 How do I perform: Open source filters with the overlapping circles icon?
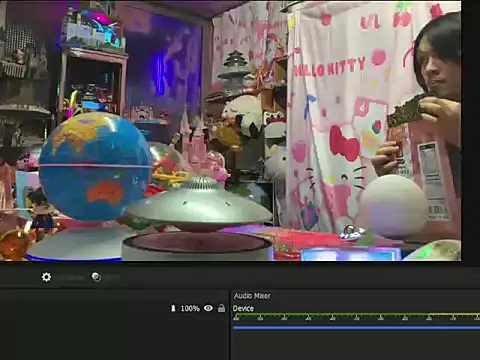pyautogui.click(x=96, y=277)
